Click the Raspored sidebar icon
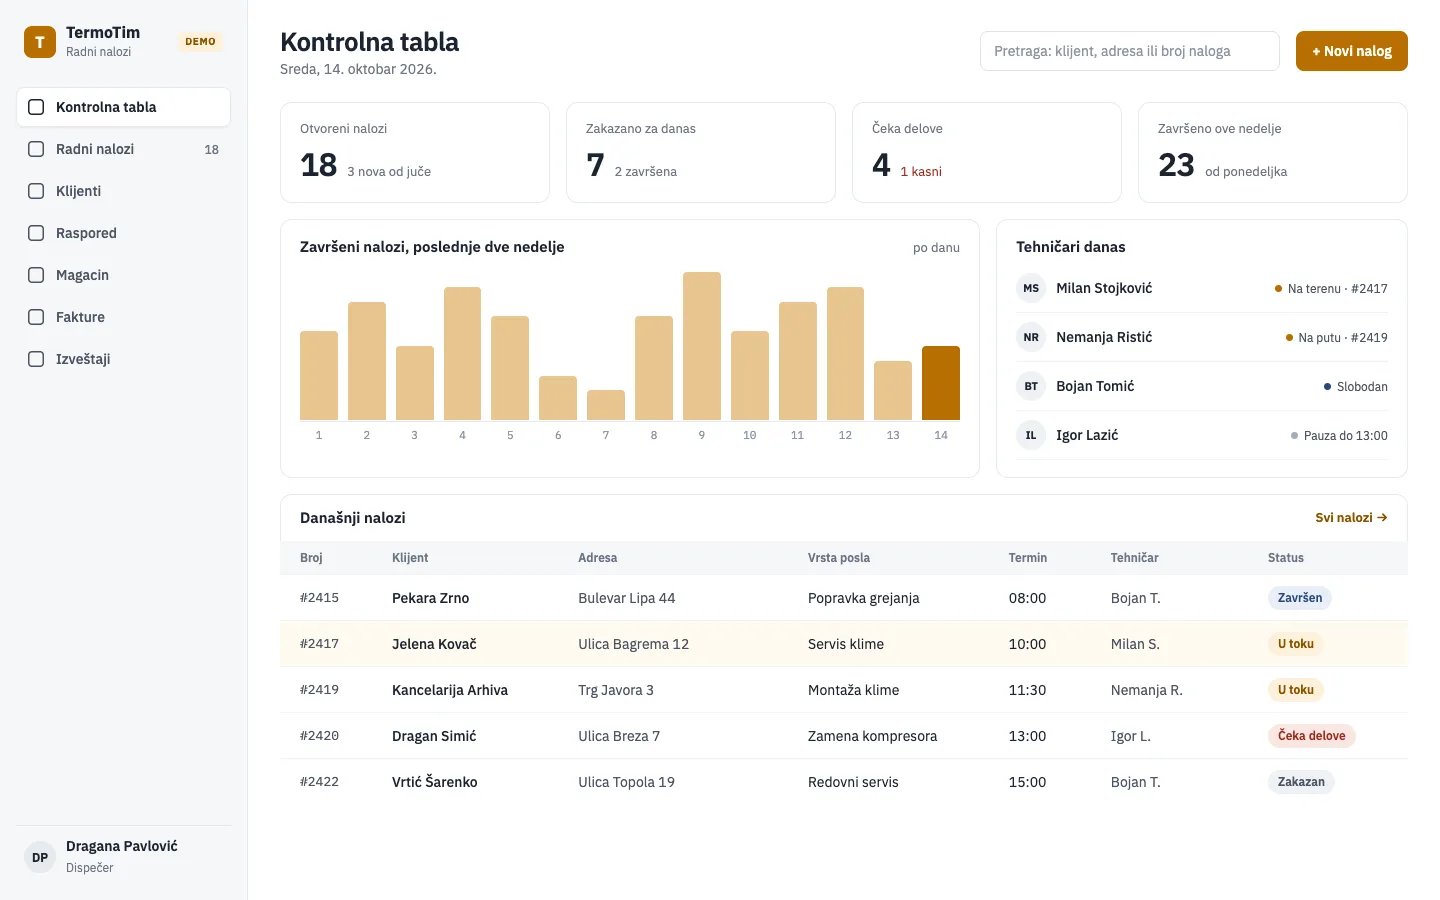1440x900 pixels. pos(36,233)
